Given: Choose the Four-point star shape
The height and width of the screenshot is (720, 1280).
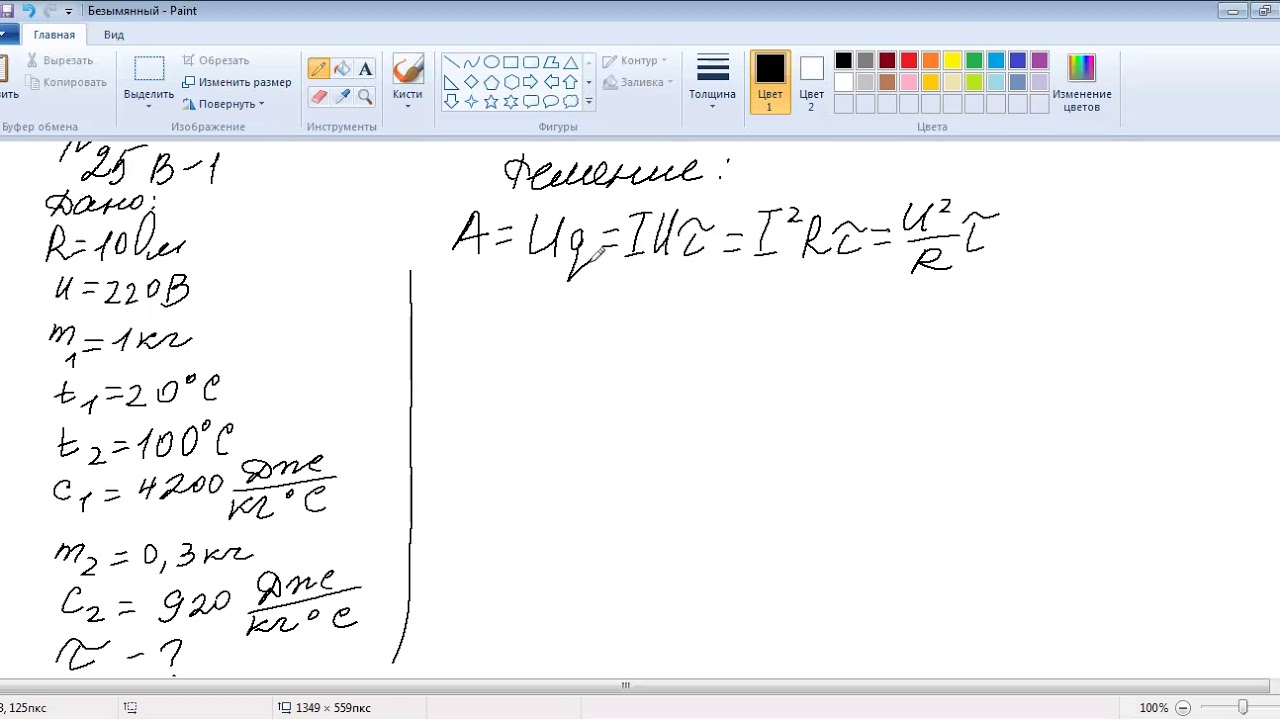Looking at the screenshot, I should click(x=471, y=101).
